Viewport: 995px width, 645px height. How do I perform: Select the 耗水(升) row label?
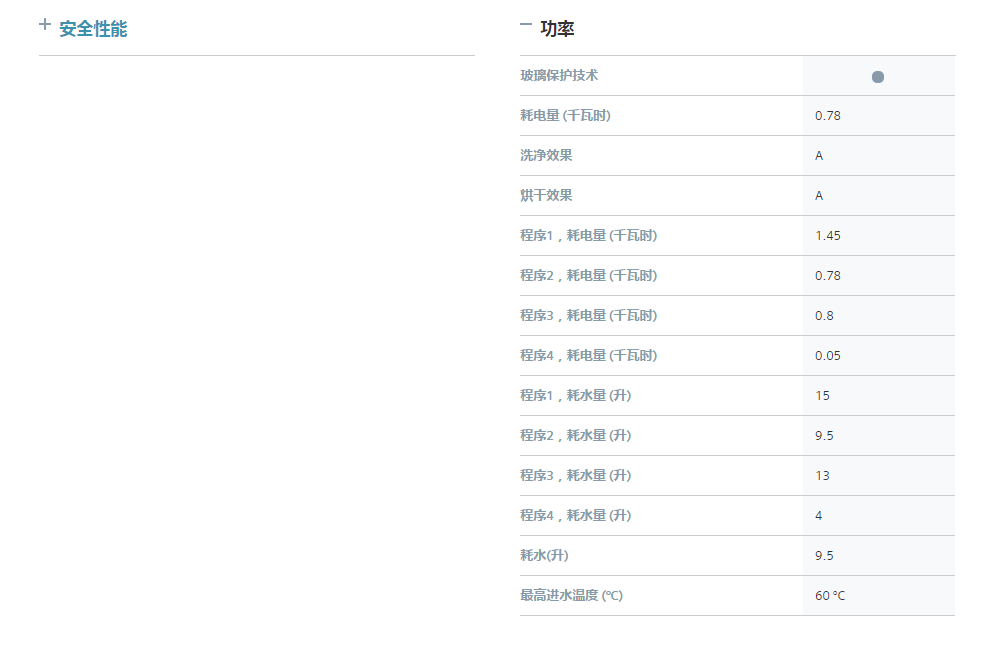tap(544, 555)
